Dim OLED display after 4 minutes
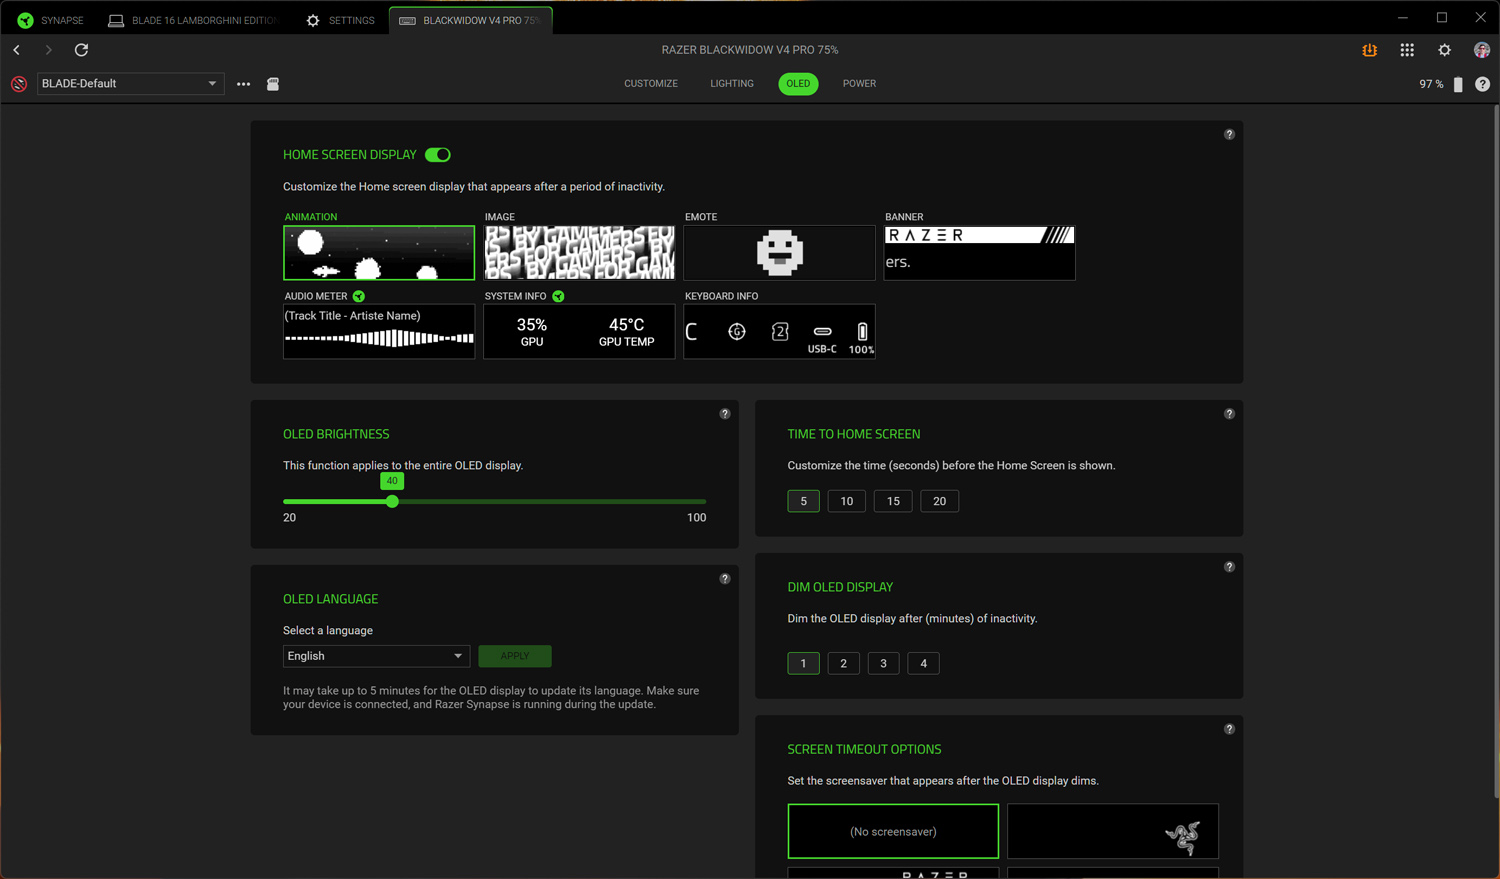This screenshot has height=879, width=1500. 923,663
